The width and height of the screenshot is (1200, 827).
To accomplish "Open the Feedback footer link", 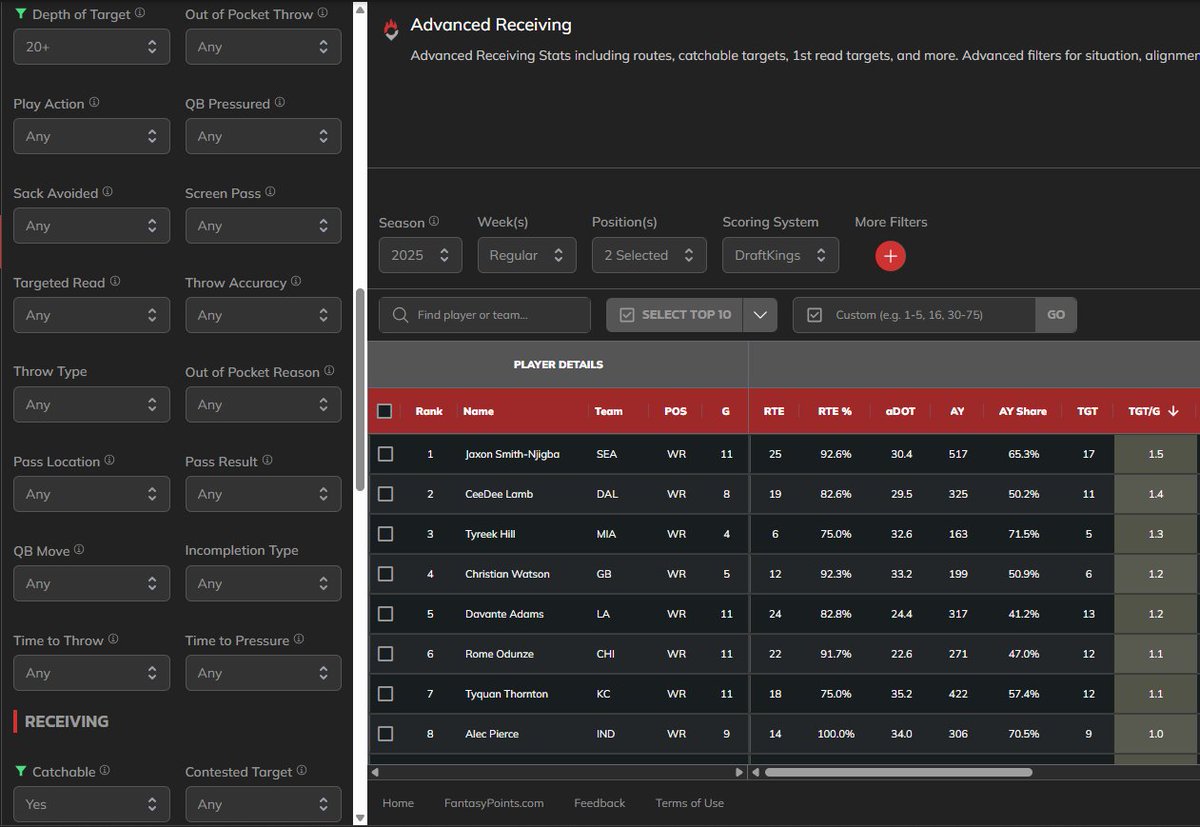I will [599, 803].
